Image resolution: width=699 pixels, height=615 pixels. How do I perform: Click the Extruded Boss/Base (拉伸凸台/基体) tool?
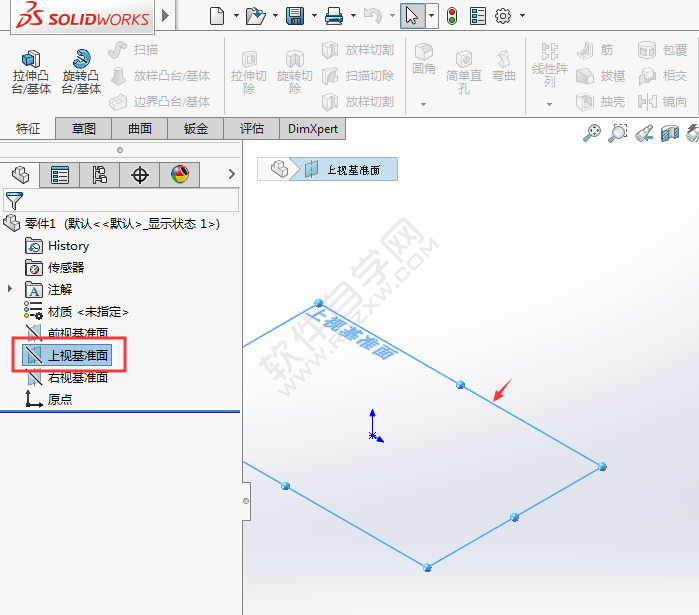[31, 72]
